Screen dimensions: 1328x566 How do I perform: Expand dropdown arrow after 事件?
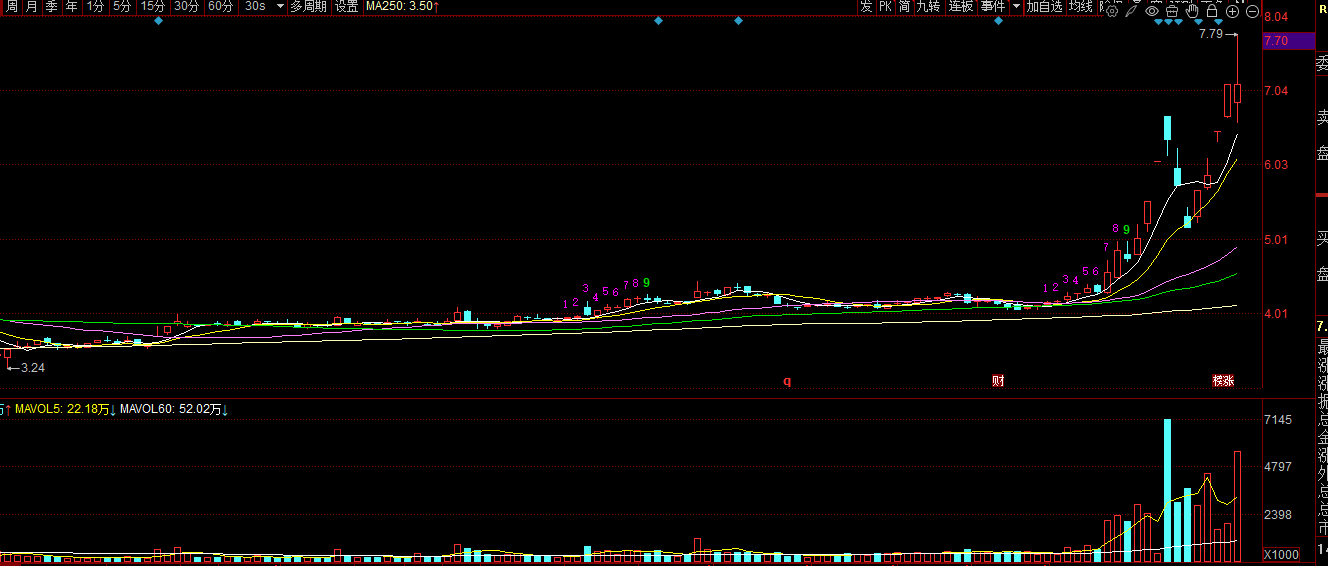pos(1016,6)
